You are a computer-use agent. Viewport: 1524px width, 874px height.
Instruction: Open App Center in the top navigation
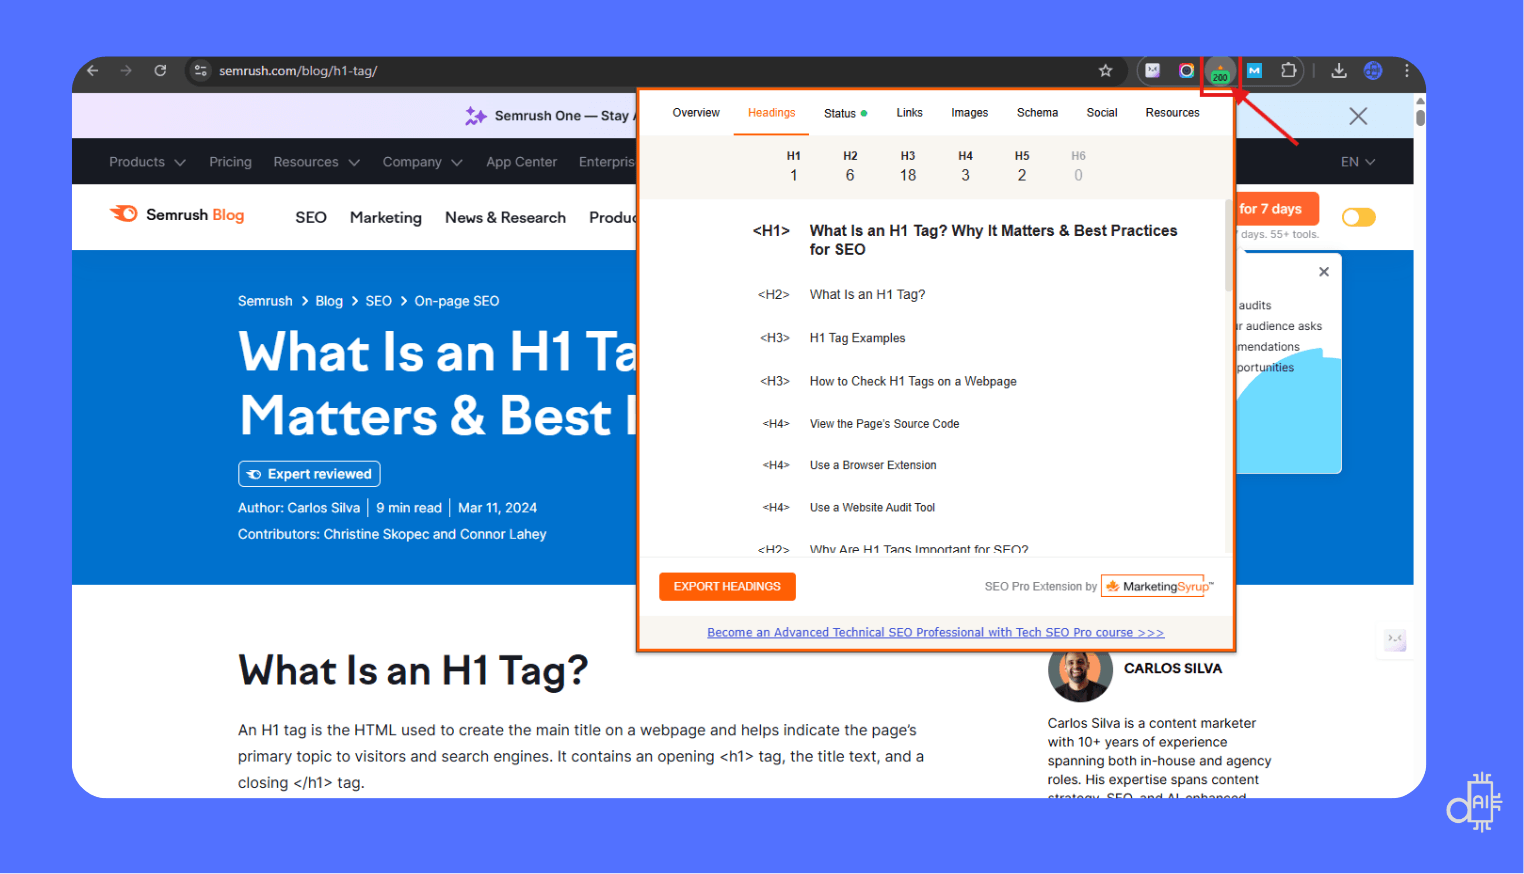pos(521,162)
